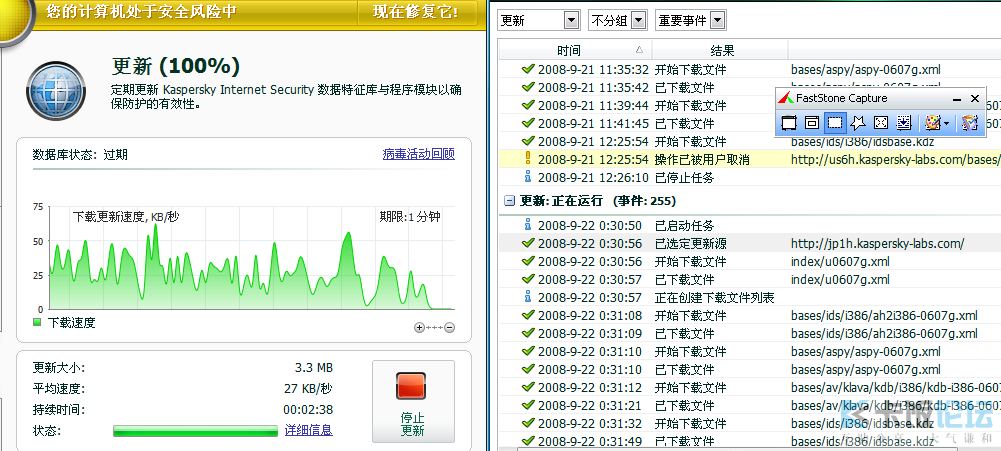The image size is (1001, 451).
Task: Select Capture Rectangular Region tool in FastStone
Action: point(835,123)
